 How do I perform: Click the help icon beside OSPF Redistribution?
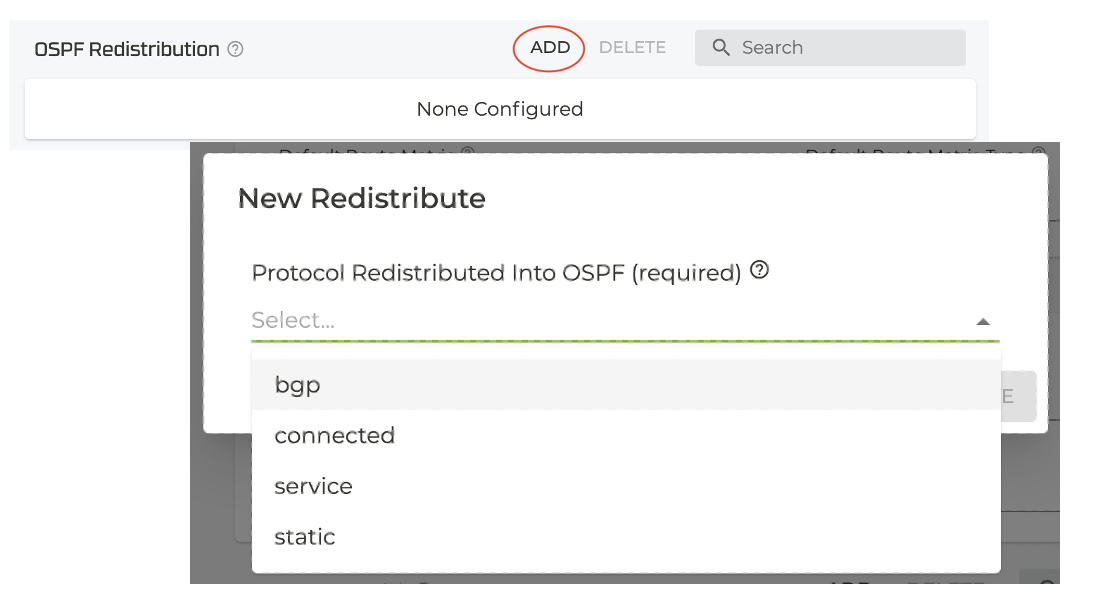point(236,49)
